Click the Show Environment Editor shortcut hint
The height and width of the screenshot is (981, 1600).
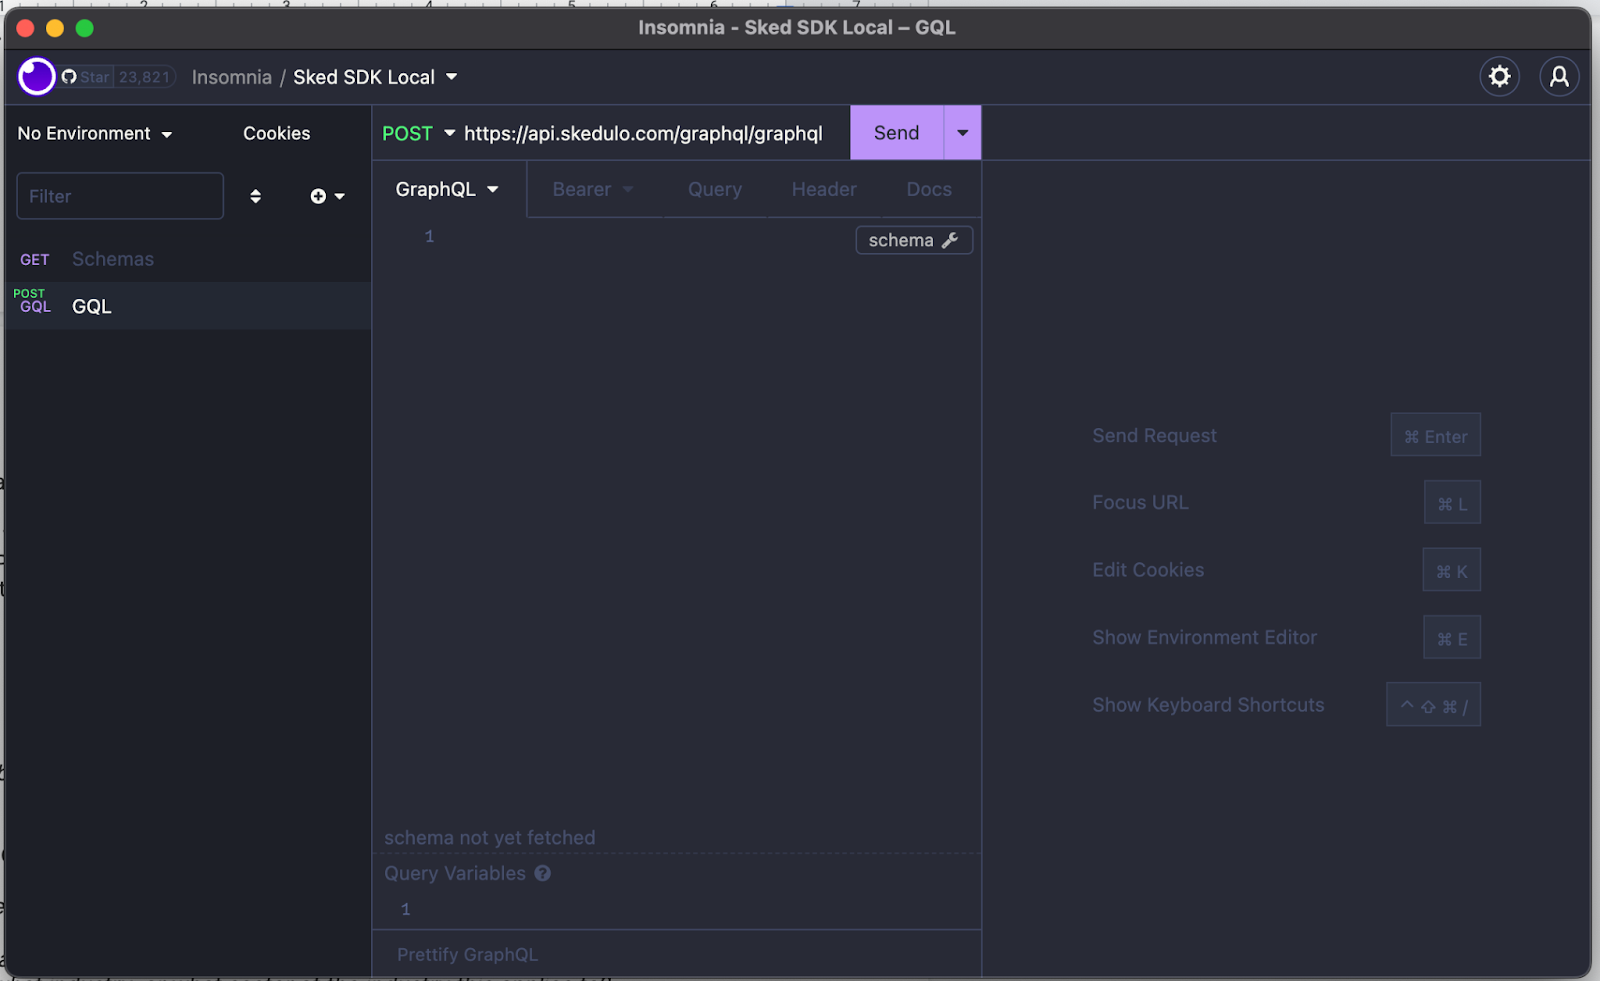pos(1204,637)
